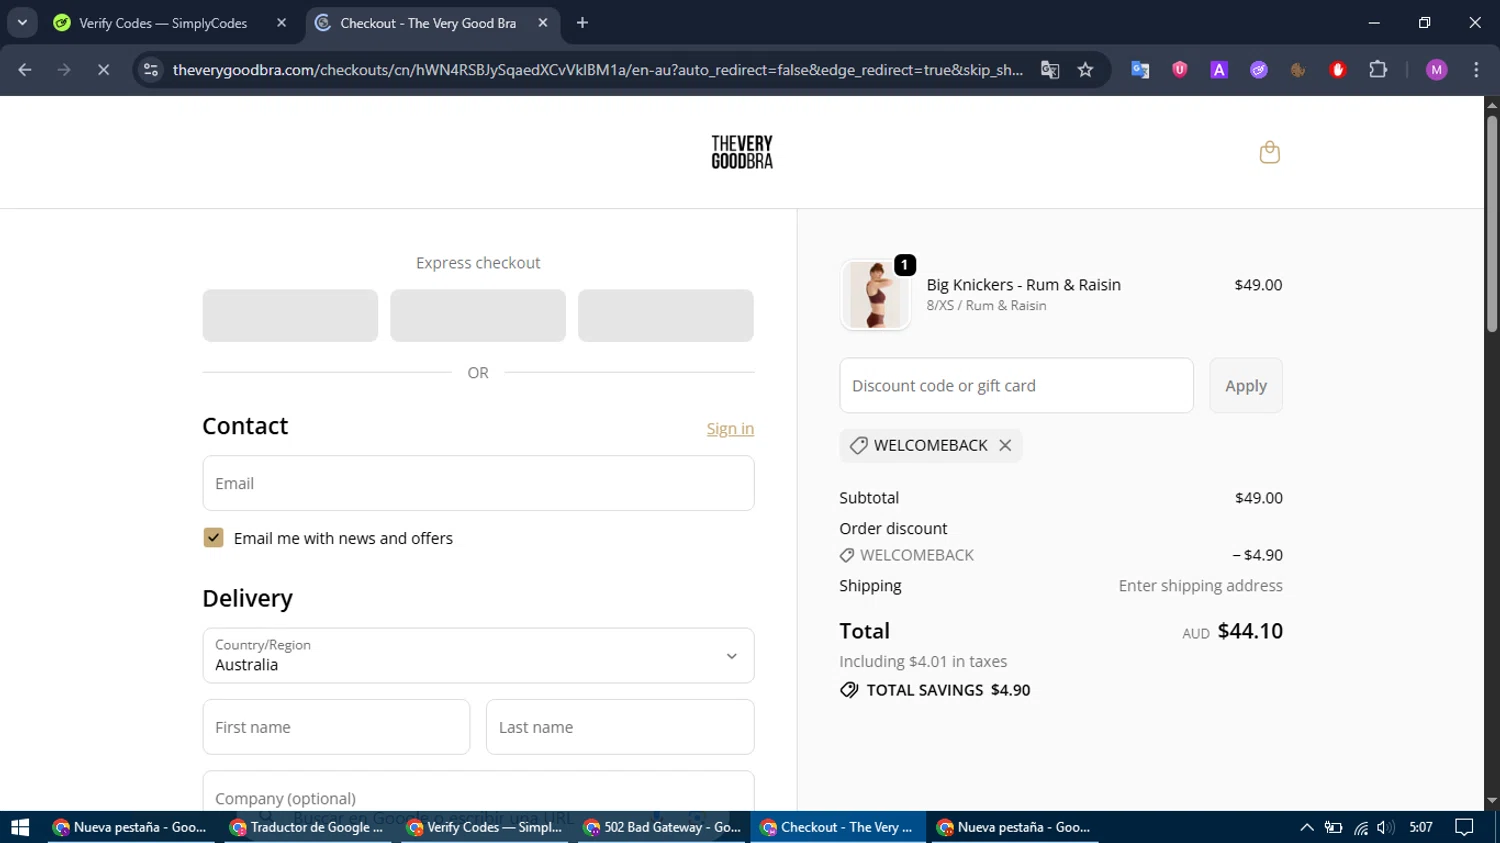Click the Apply discount button
Viewport: 1500px width, 843px height.
(x=1245, y=385)
